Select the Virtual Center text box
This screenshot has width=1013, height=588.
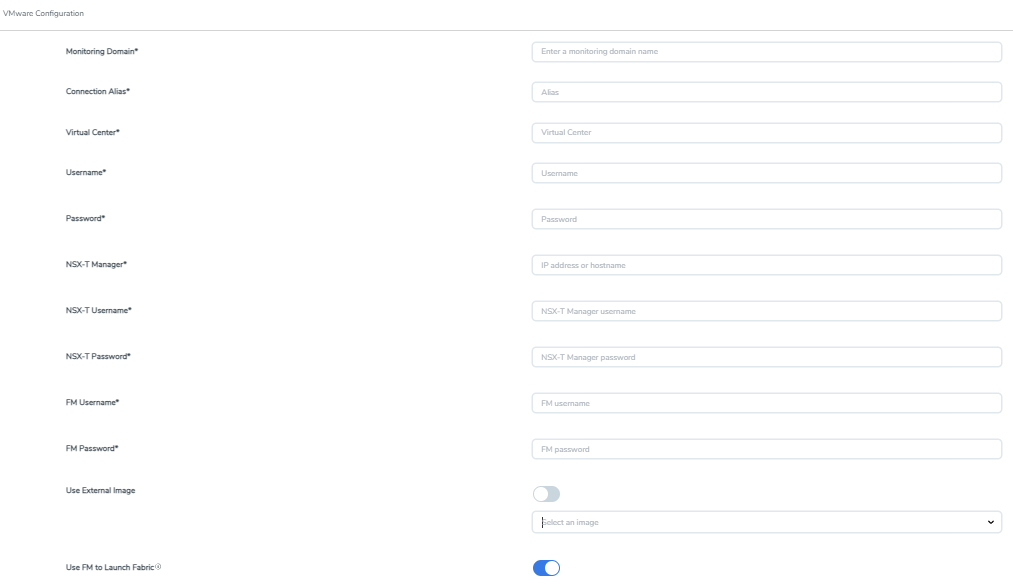[x=766, y=133]
